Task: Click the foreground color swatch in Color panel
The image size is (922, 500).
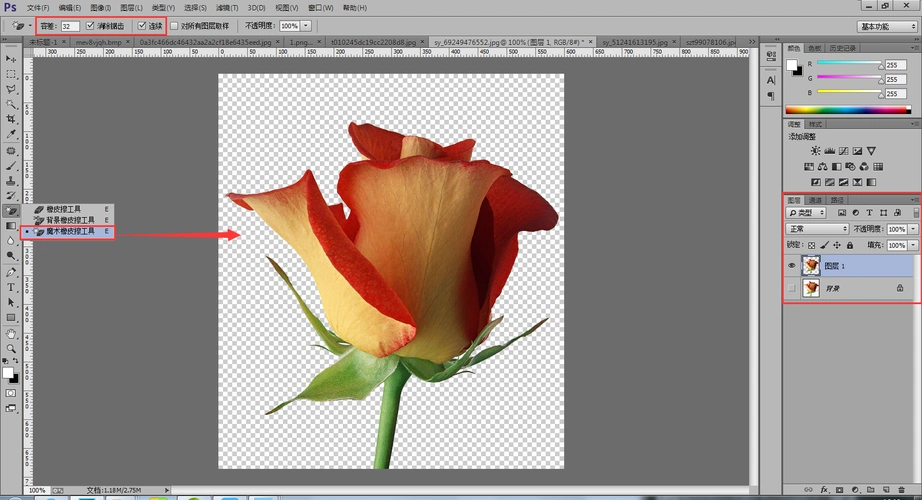Action: (x=793, y=65)
